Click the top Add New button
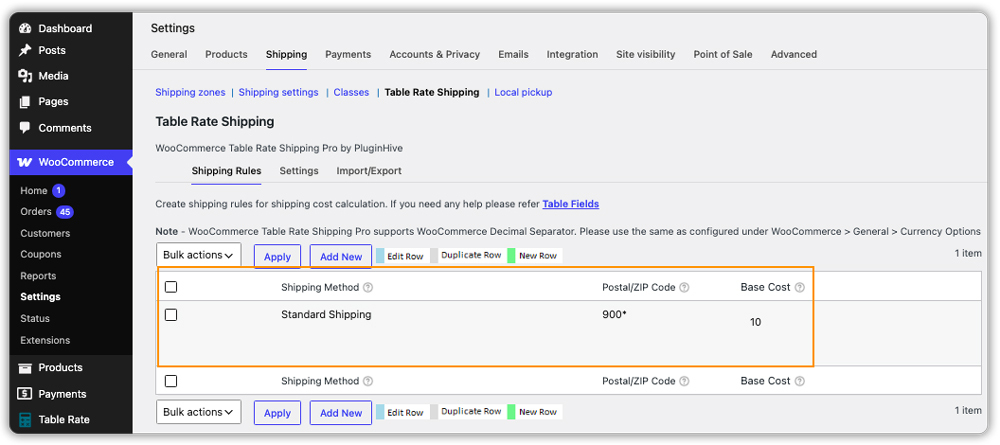Screen dimensions: 1000x445 (341, 256)
